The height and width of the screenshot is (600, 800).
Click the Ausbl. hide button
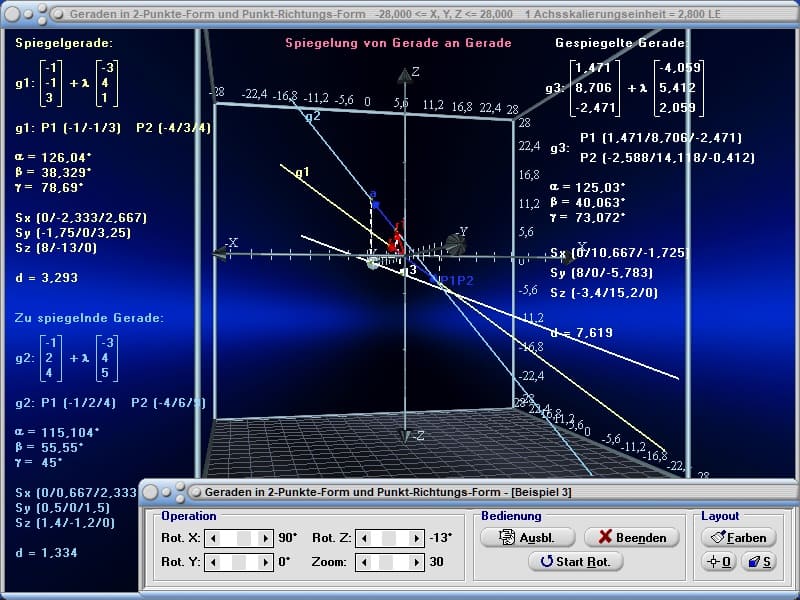tap(528, 537)
